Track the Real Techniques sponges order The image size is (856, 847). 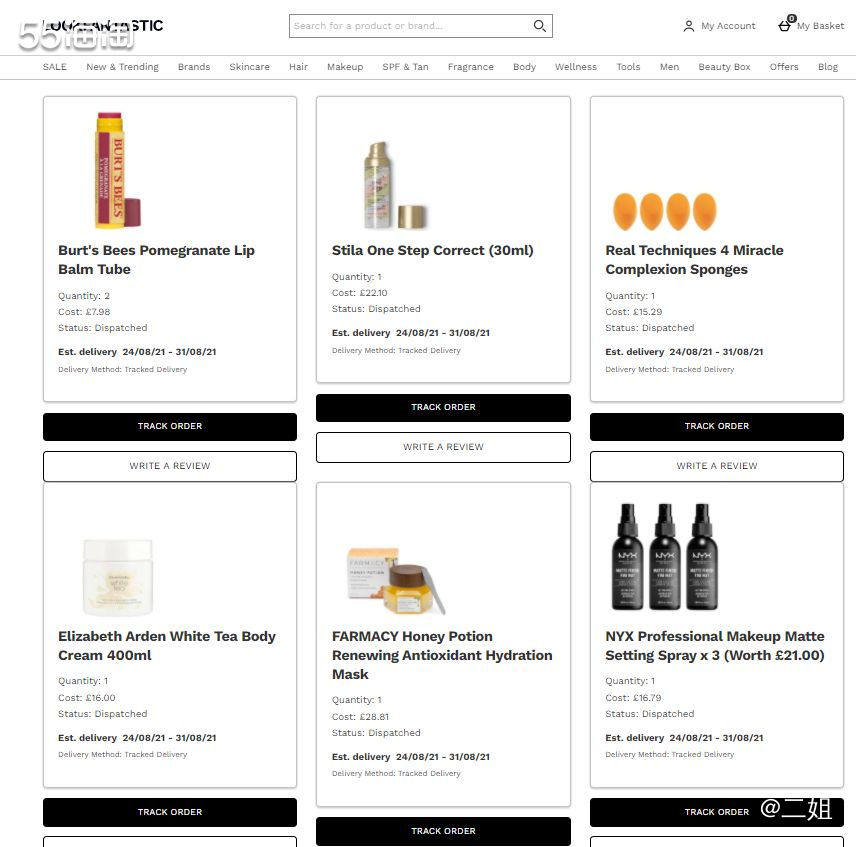(717, 426)
